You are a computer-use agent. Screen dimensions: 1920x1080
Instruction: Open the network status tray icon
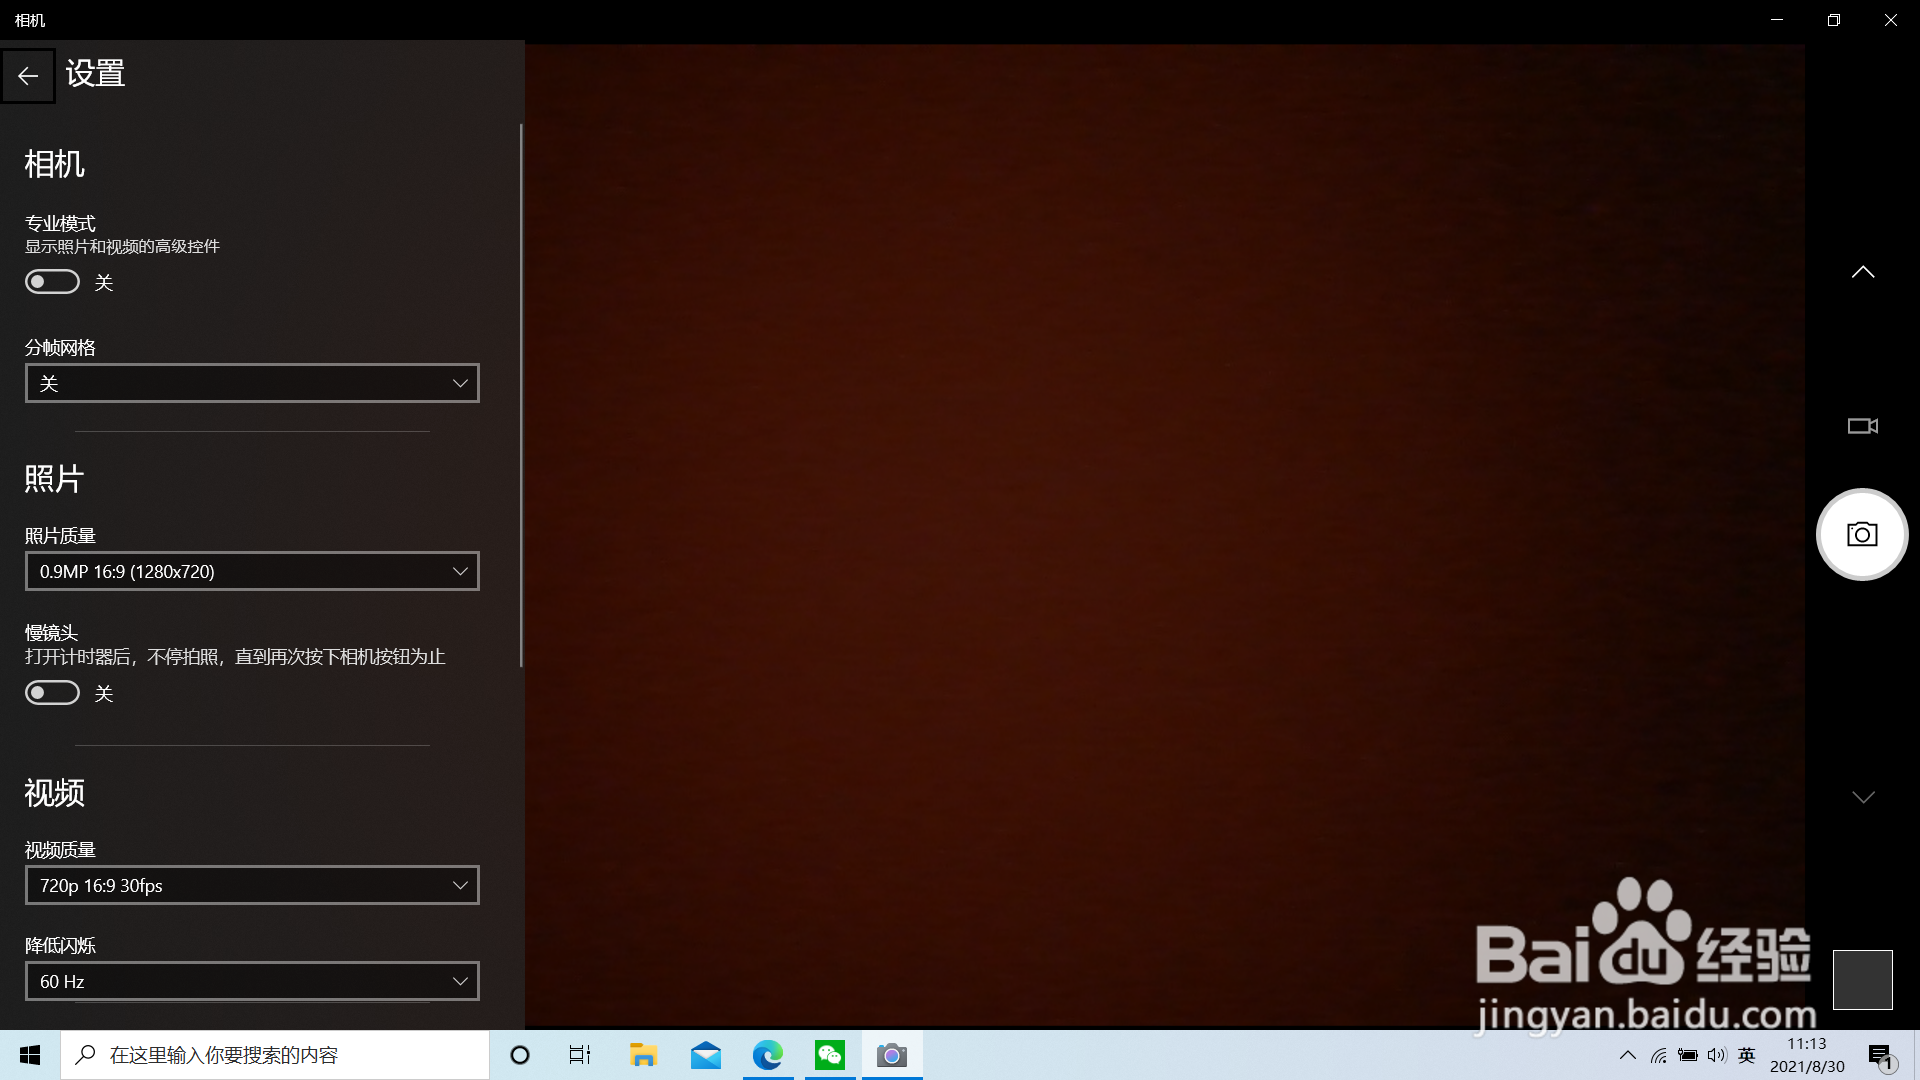pos(1659,1055)
